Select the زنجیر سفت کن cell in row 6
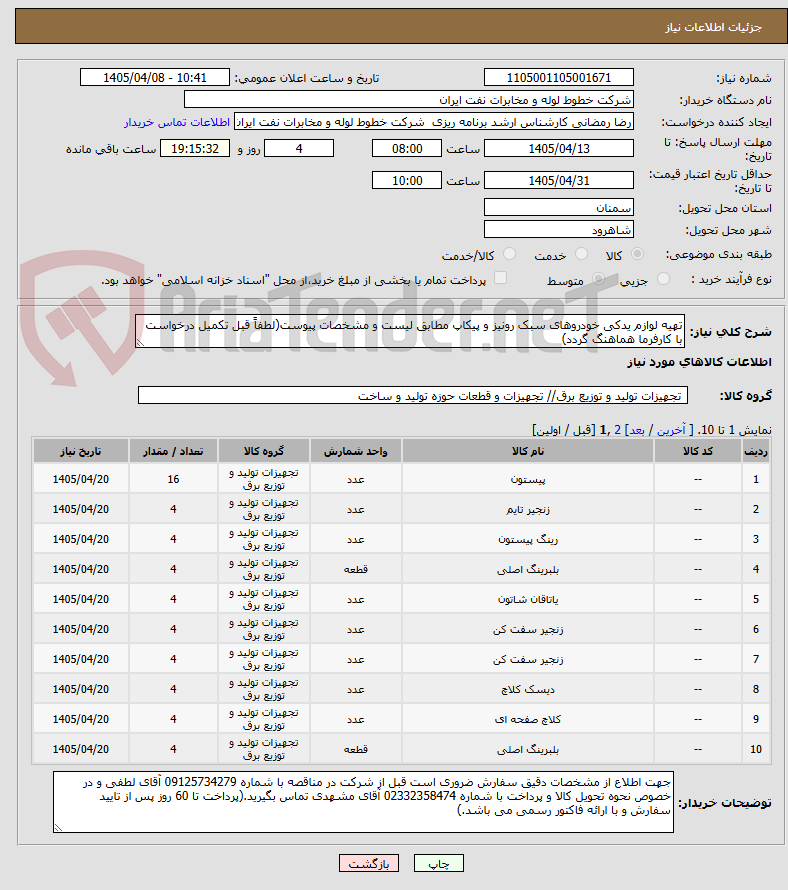The image size is (788, 890). coord(527,629)
